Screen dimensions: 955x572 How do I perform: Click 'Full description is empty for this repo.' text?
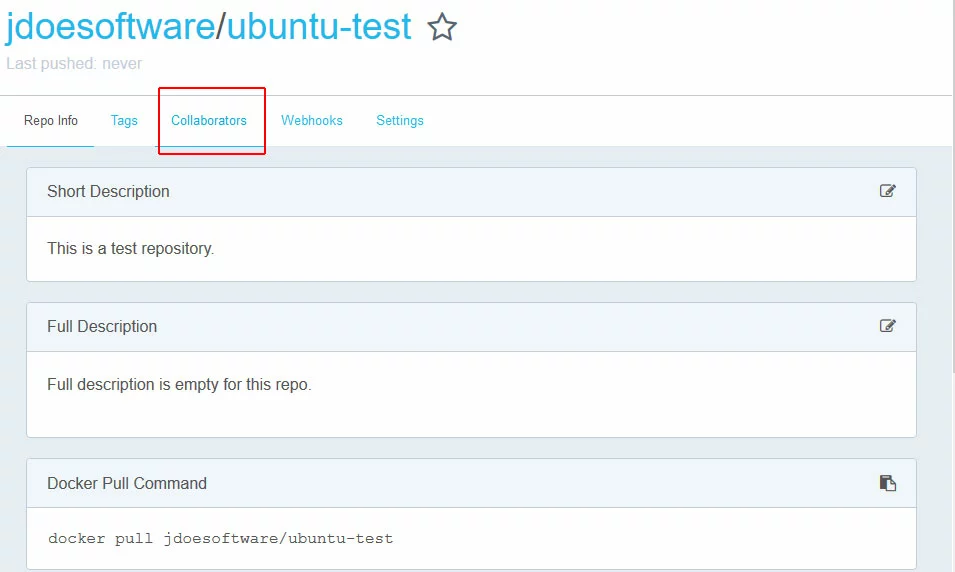click(180, 384)
